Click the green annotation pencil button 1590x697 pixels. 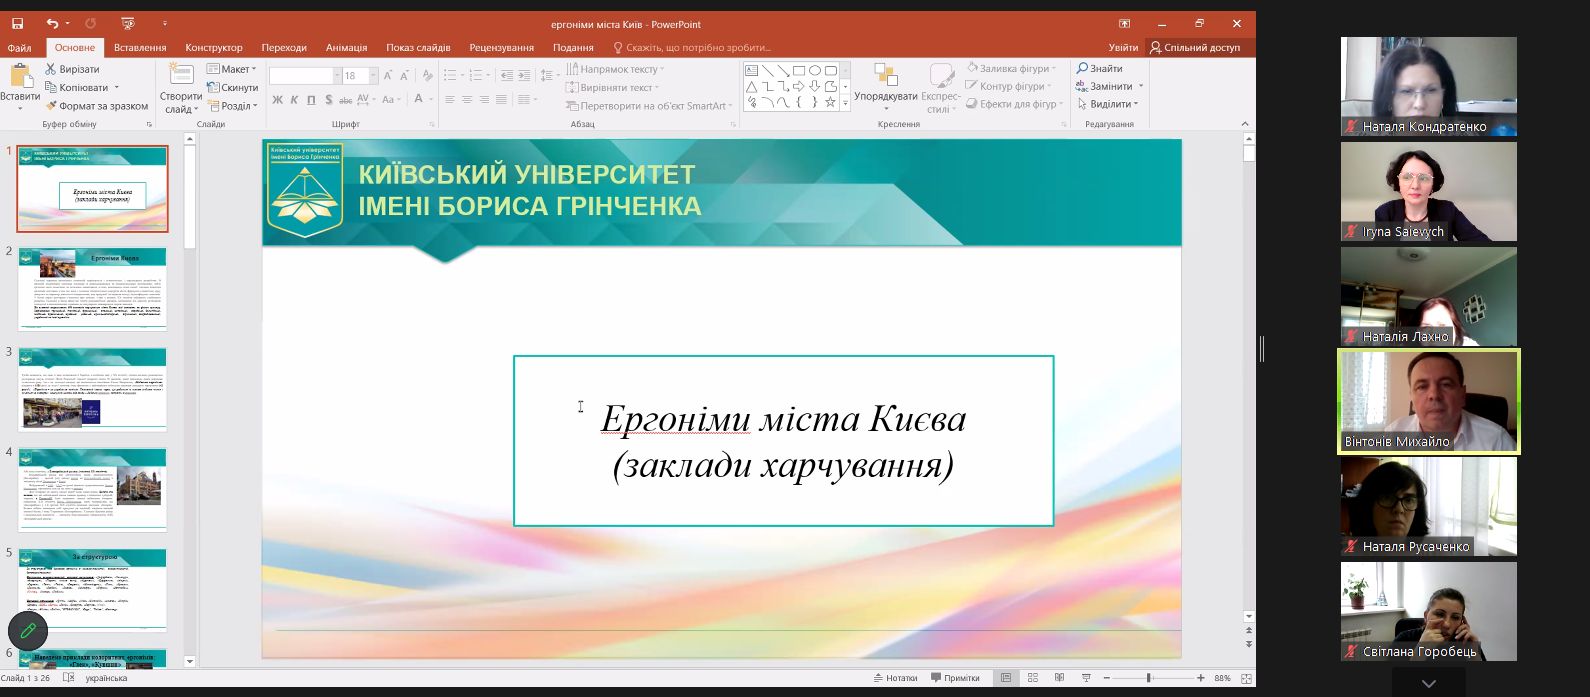pyautogui.click(x=28, y=630)
